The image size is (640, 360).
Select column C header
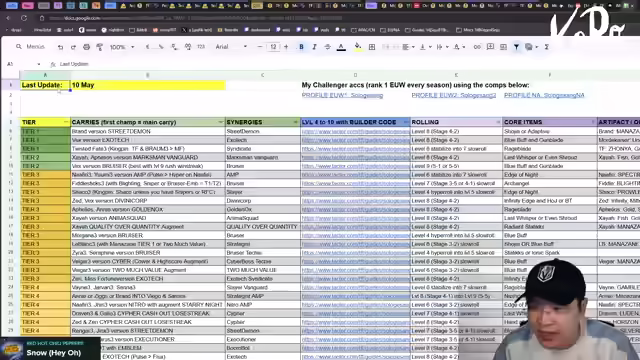(262, 75)
